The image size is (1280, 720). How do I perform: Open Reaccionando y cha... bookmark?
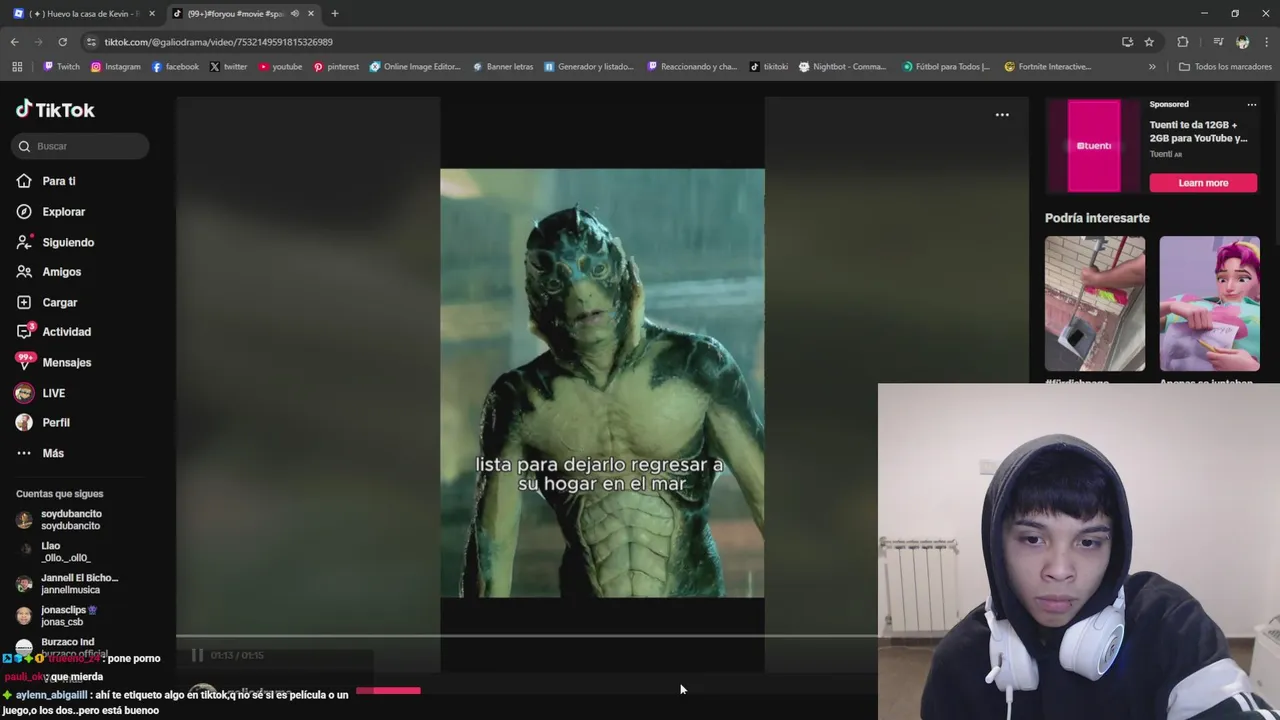pyautogui.click(x=692, y=67)
